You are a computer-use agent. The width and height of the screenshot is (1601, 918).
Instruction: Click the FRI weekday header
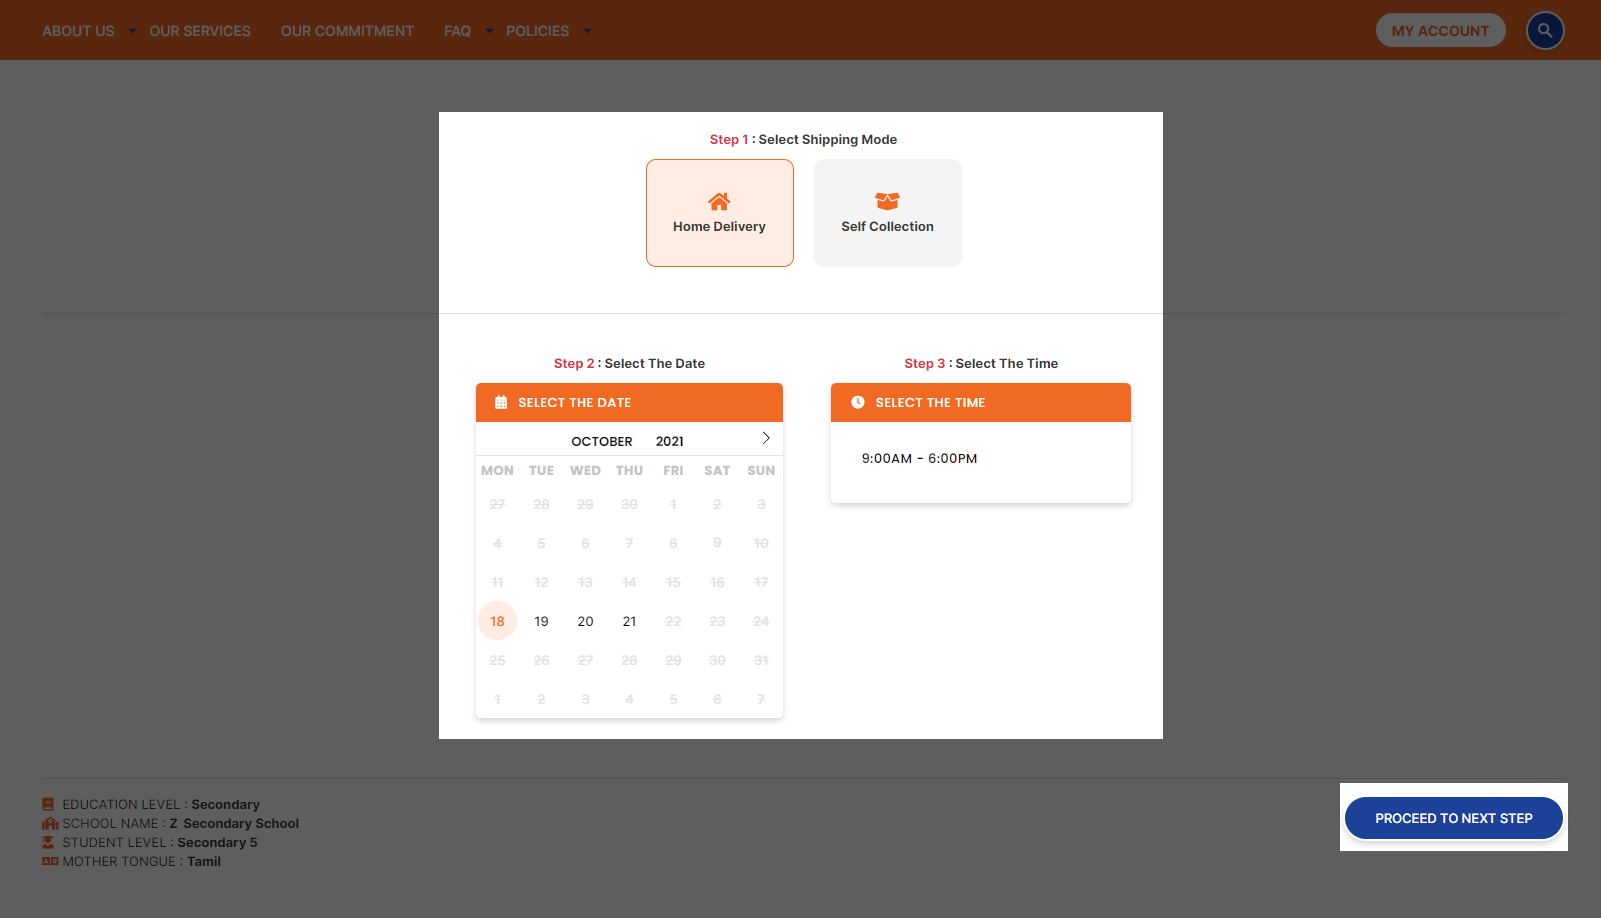tap(673, 470)
